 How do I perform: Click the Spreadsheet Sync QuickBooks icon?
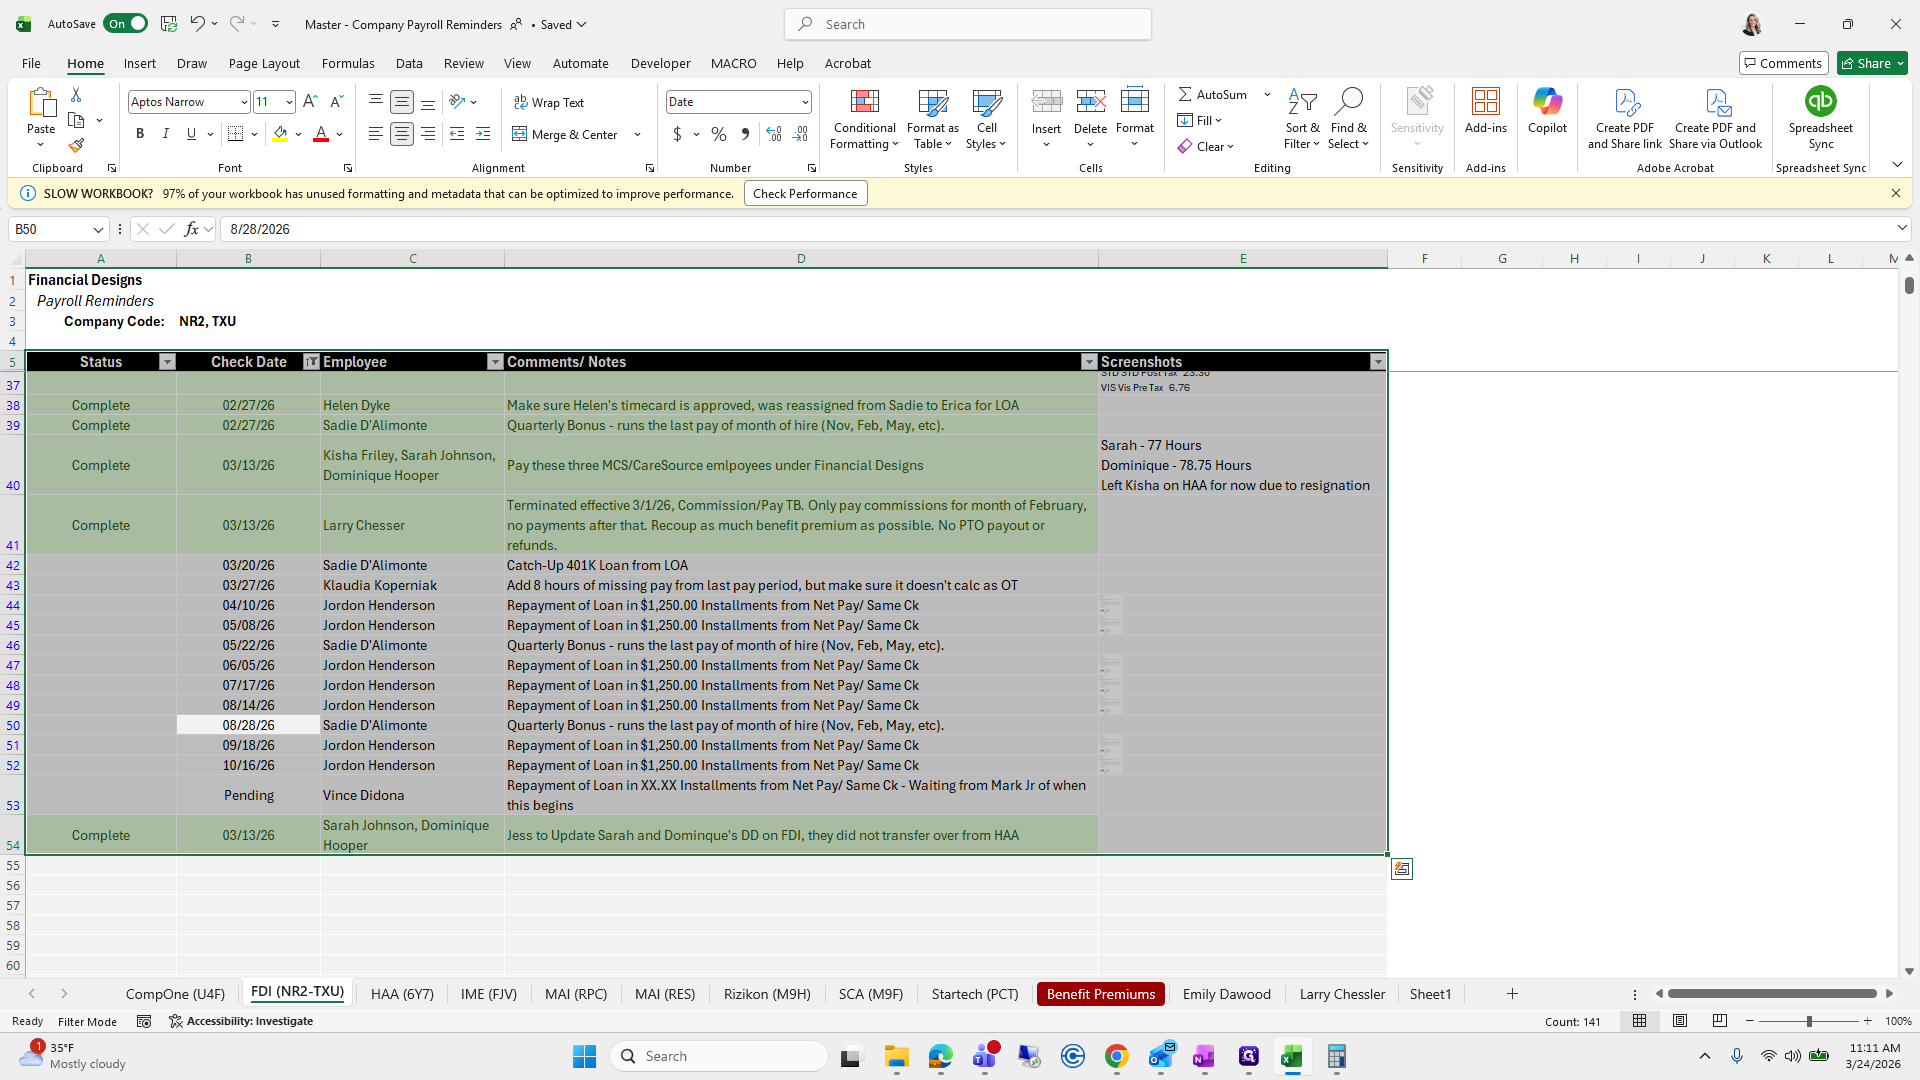(1820, 102)
